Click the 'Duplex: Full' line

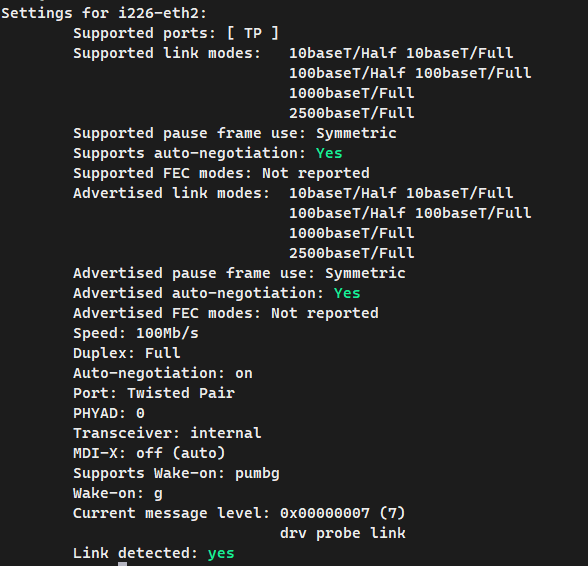pyautogui.click(x=127, y=353)
